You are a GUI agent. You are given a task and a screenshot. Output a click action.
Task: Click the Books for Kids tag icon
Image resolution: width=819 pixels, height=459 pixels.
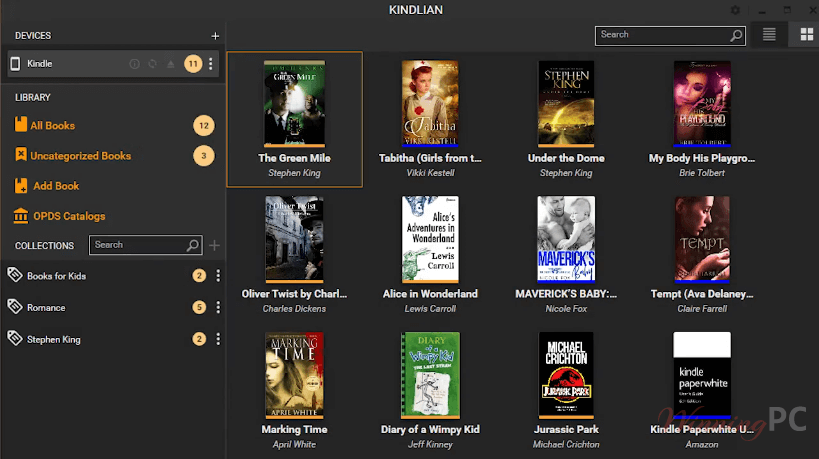tap(15, 275)
